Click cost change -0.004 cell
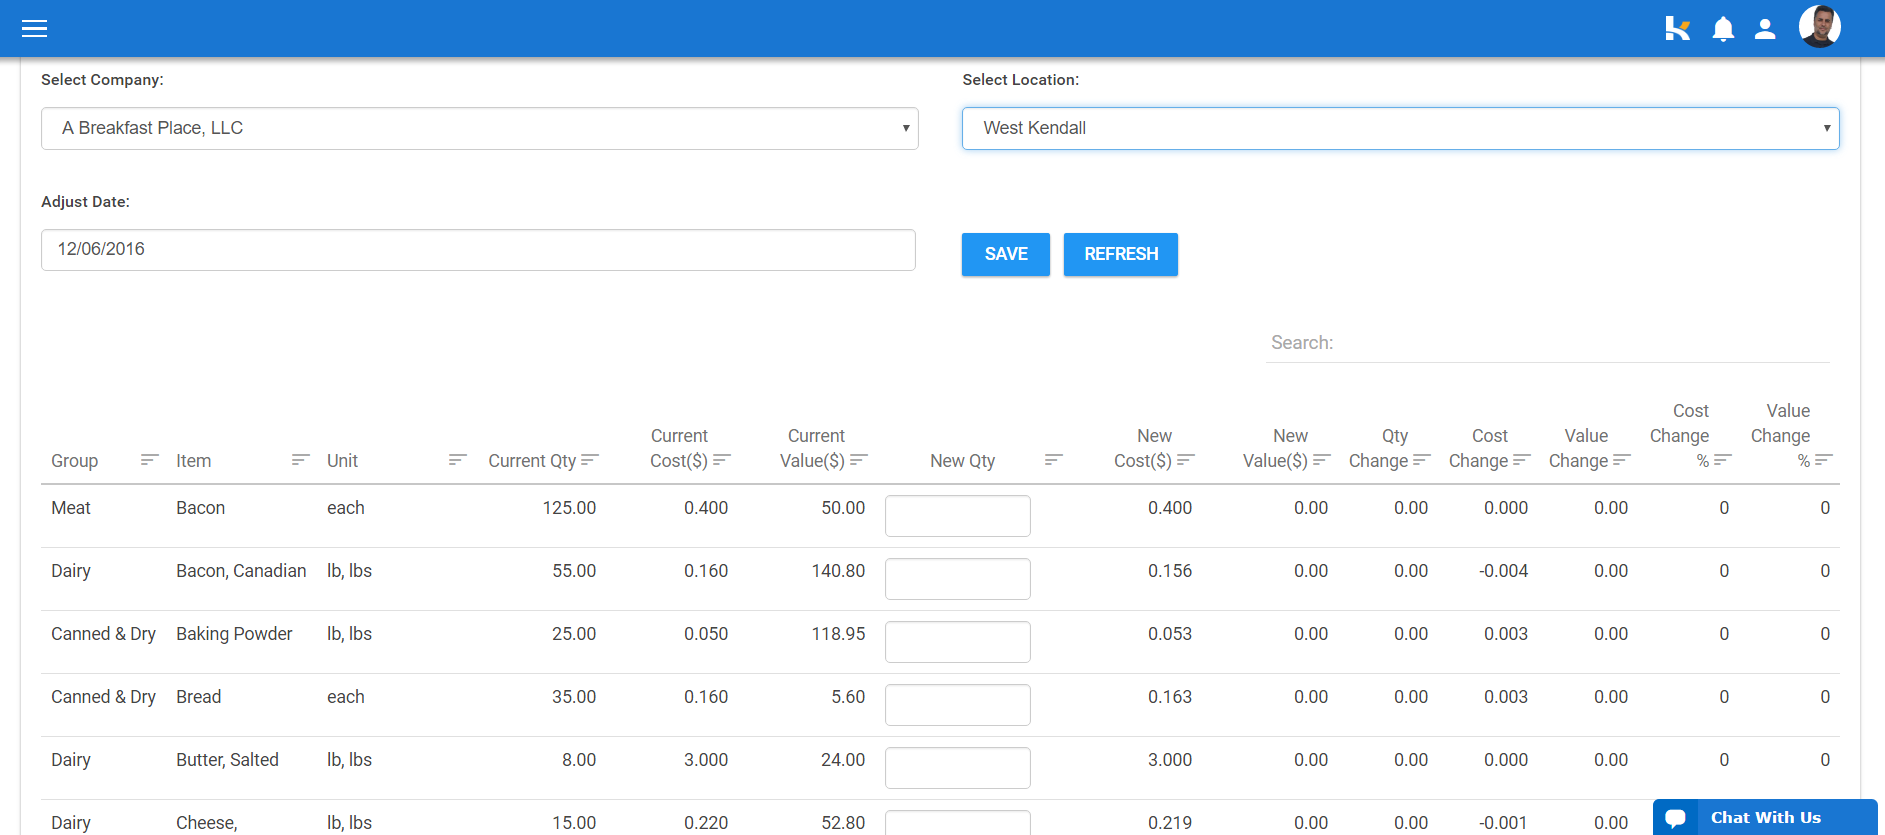This screenshot has width=1885, height=835. click(x=1504, y=571)
